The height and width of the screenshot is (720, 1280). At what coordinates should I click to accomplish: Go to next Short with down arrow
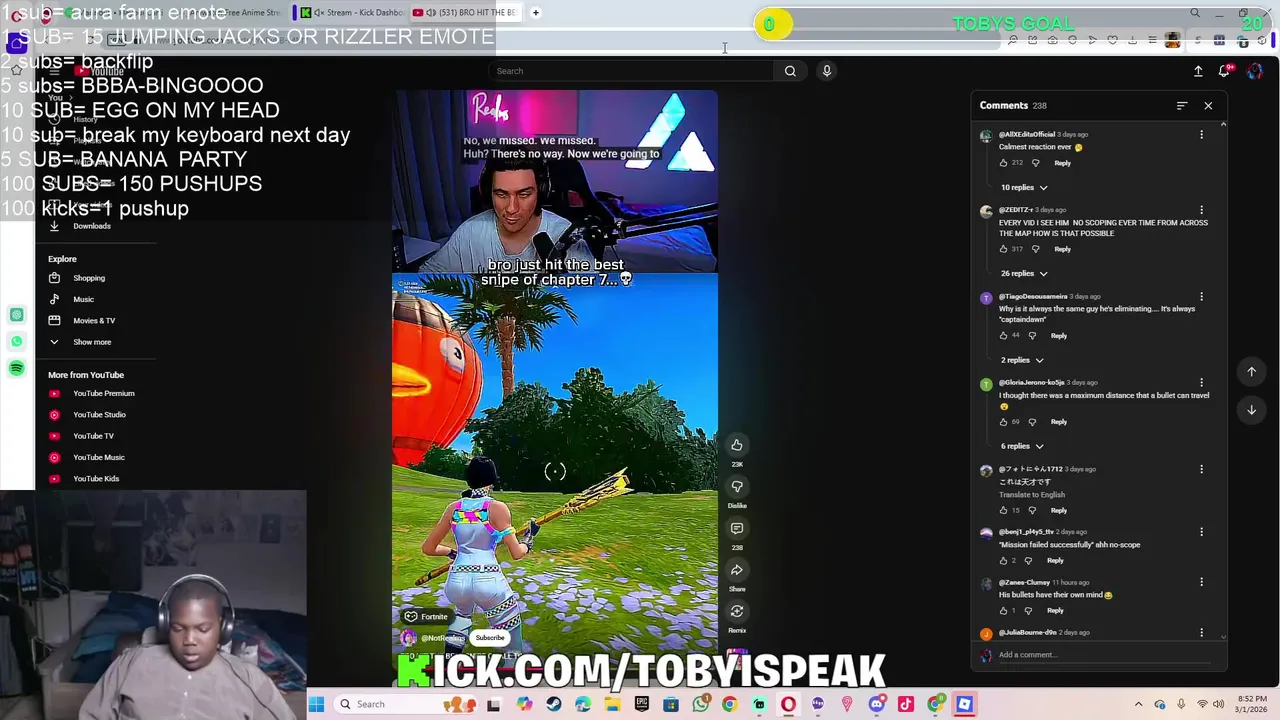(x=1251, y=410)
